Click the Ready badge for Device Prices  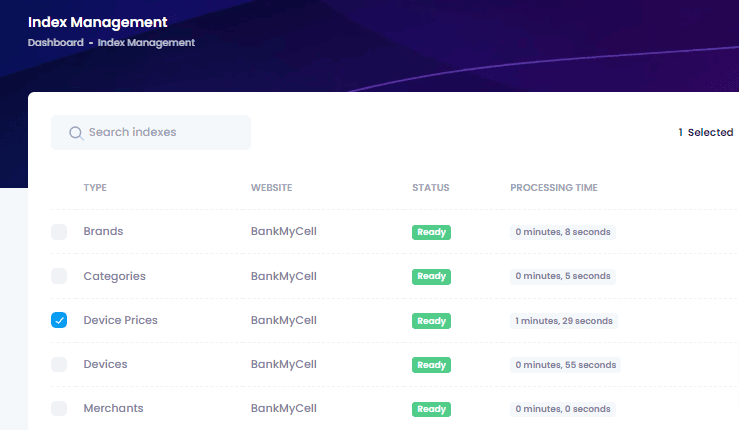point(431,321)
